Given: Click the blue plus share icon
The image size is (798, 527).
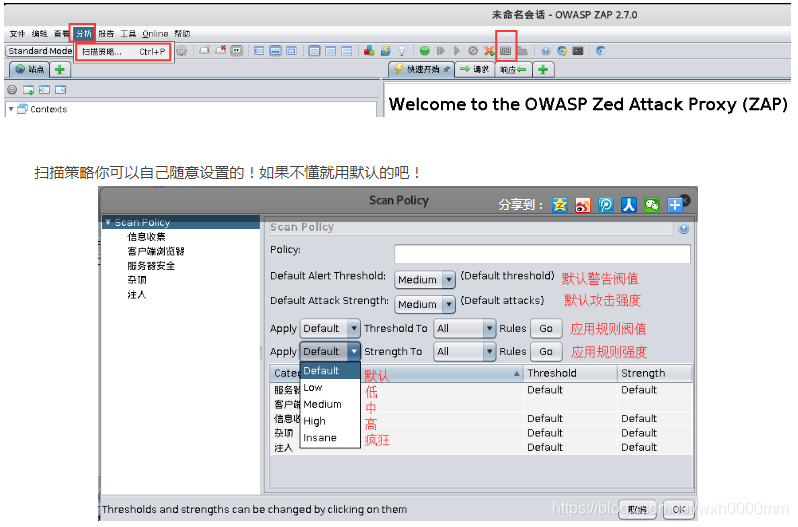Looking at the screenshot, I should pos(675,205).
